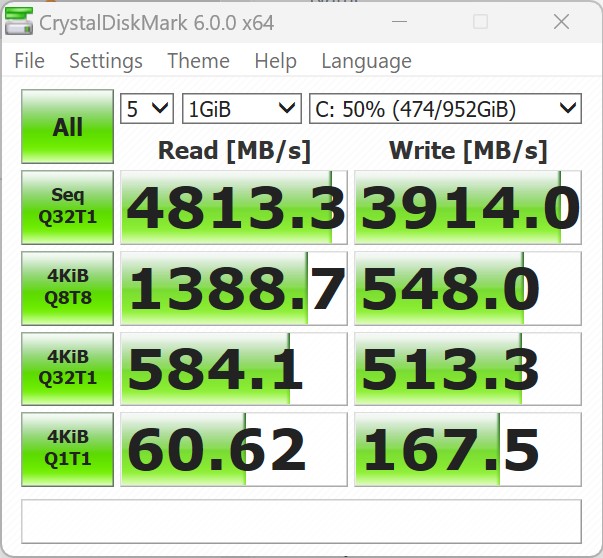Open the Theme menu
Viewport: 603px width, 558px height.
[x=198, y=61]
